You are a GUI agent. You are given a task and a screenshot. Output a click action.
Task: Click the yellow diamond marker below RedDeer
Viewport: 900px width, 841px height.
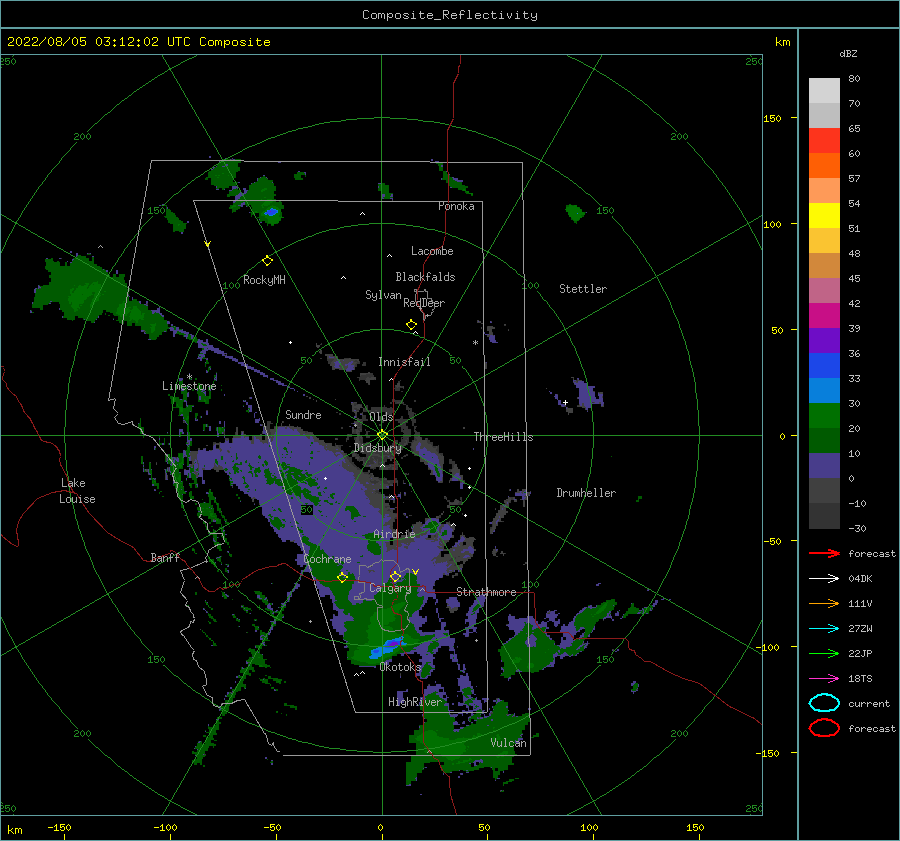click(411, 325)
